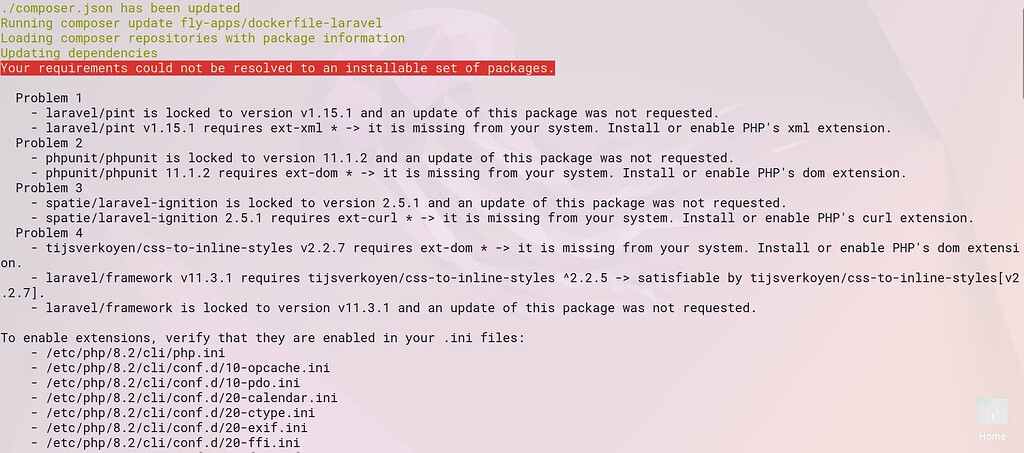The image size is (1024, 453).
Task: Click the 'To enable extensions' instruction line
Action: pos(263,338)
